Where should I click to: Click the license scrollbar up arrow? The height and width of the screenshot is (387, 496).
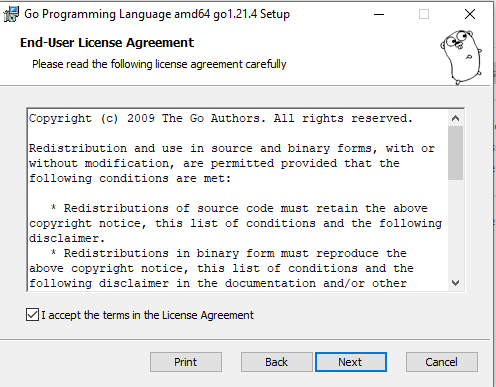tap(455, 118)
